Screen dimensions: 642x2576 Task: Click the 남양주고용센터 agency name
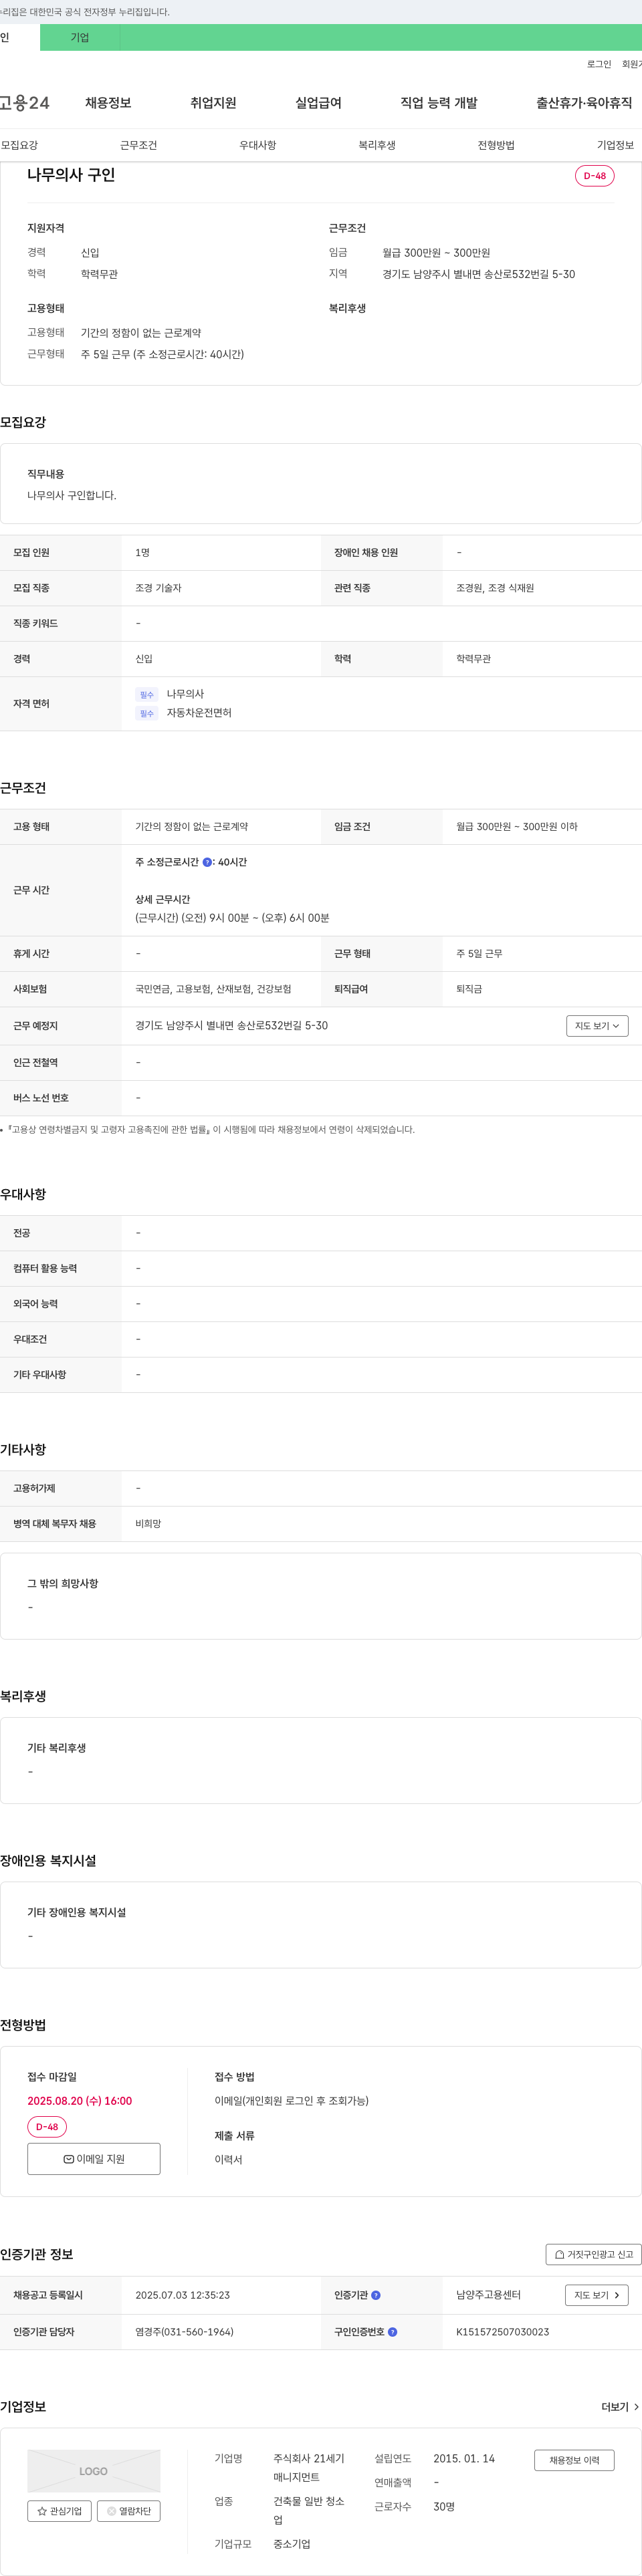pos(488,2295)
